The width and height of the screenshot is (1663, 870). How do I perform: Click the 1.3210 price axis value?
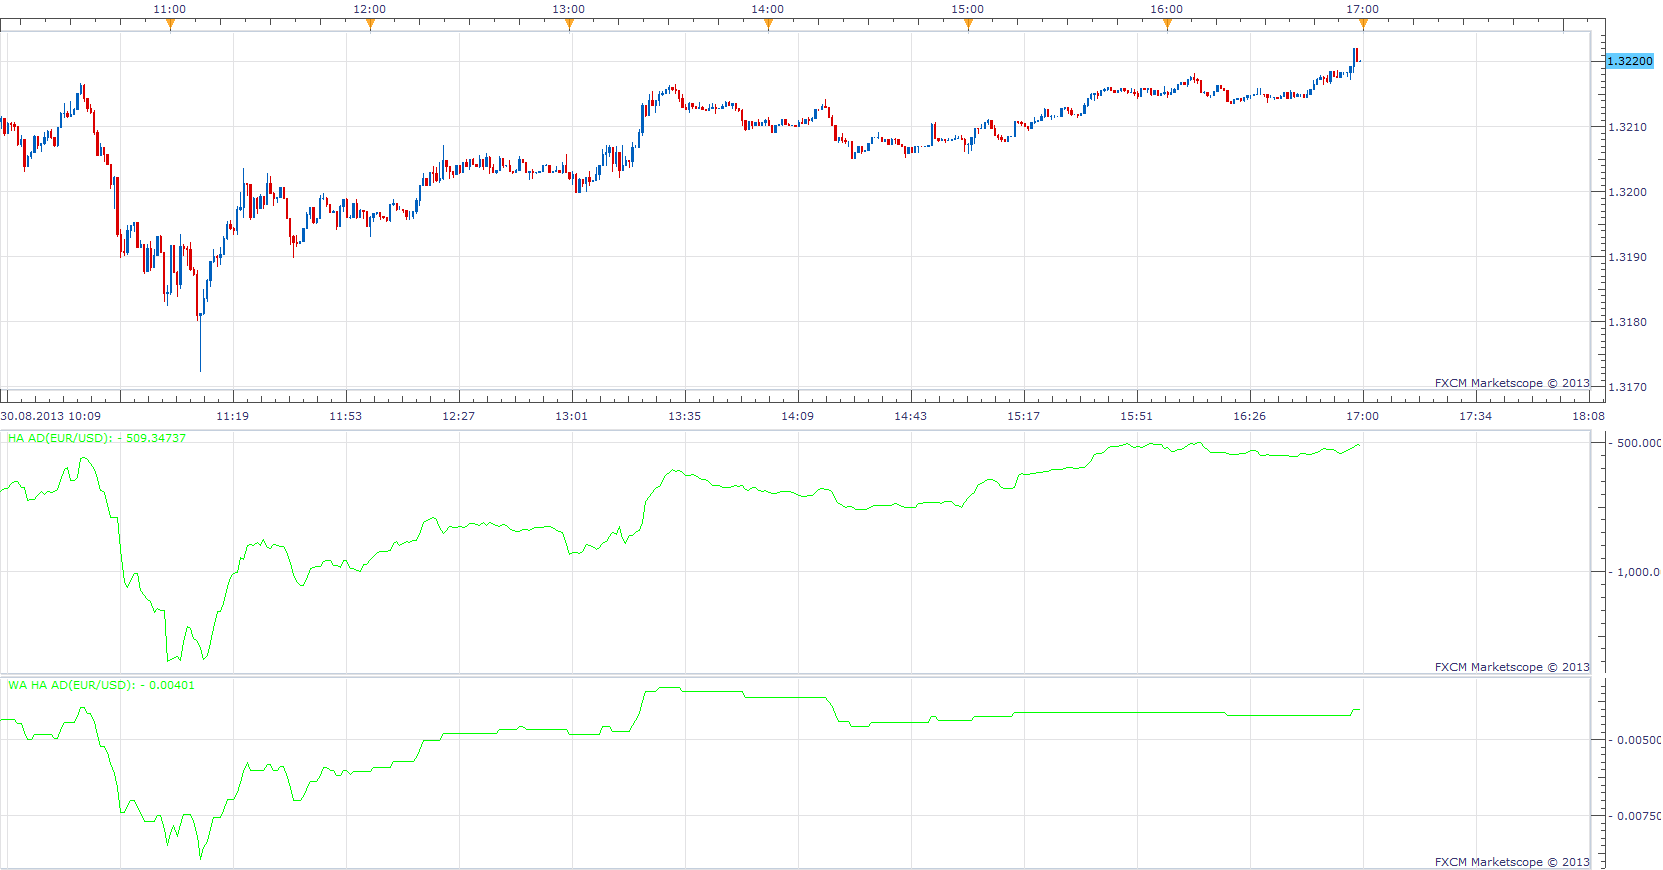(x=1627, y=127)
